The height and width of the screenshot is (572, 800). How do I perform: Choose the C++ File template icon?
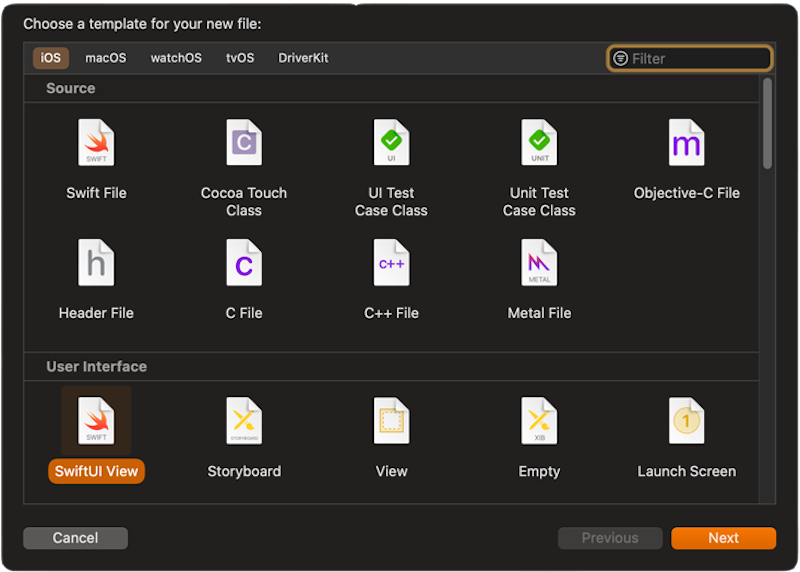click(x=391, y=263)
